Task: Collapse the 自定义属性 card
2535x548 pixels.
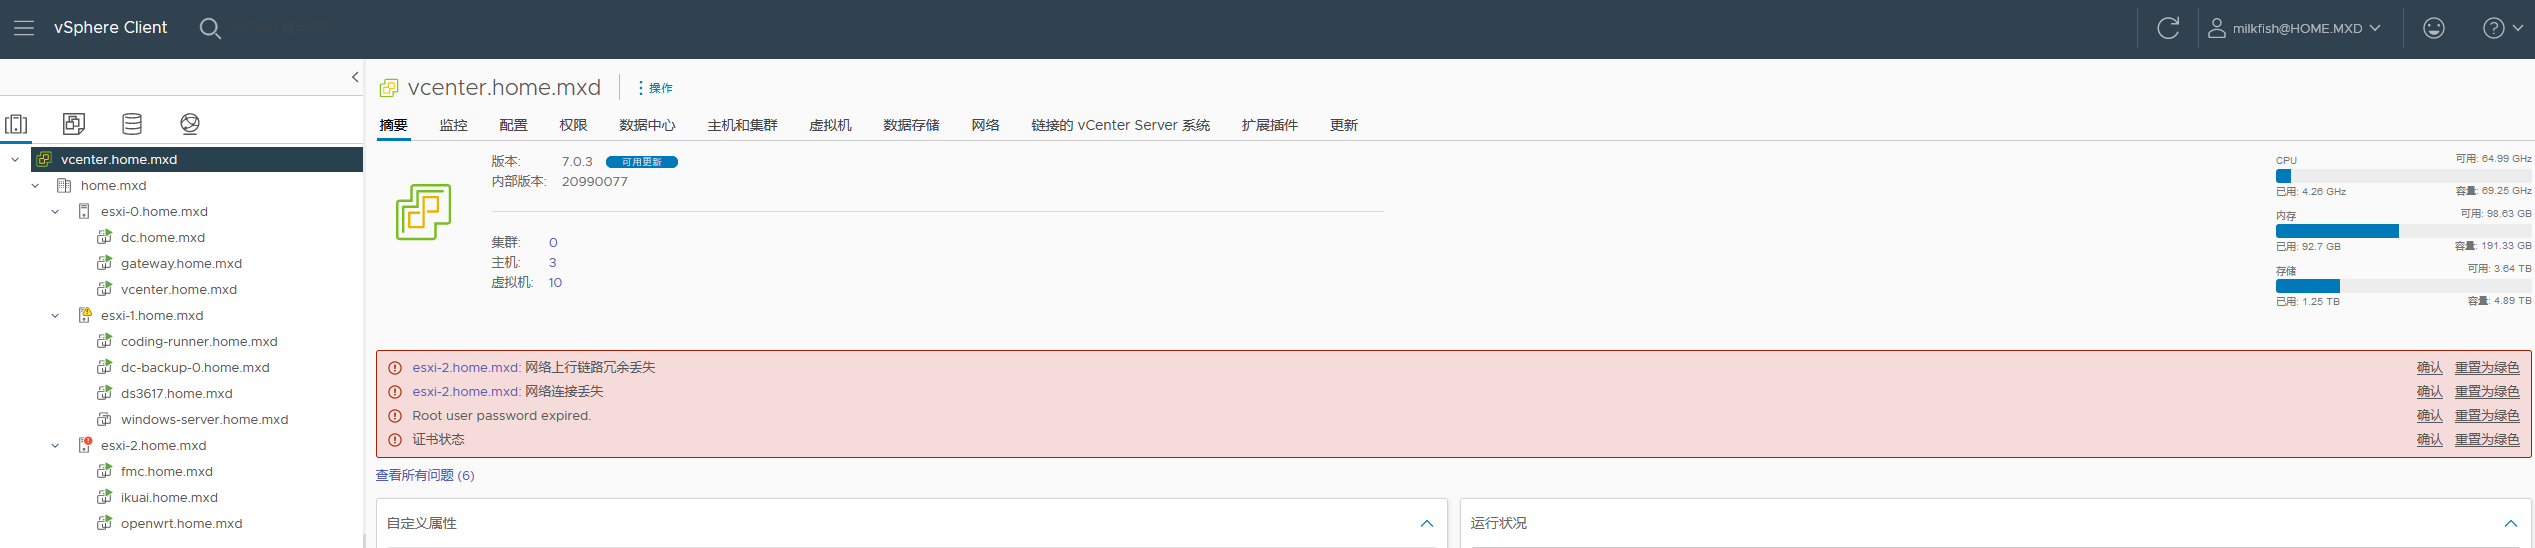Action: 1427,523
